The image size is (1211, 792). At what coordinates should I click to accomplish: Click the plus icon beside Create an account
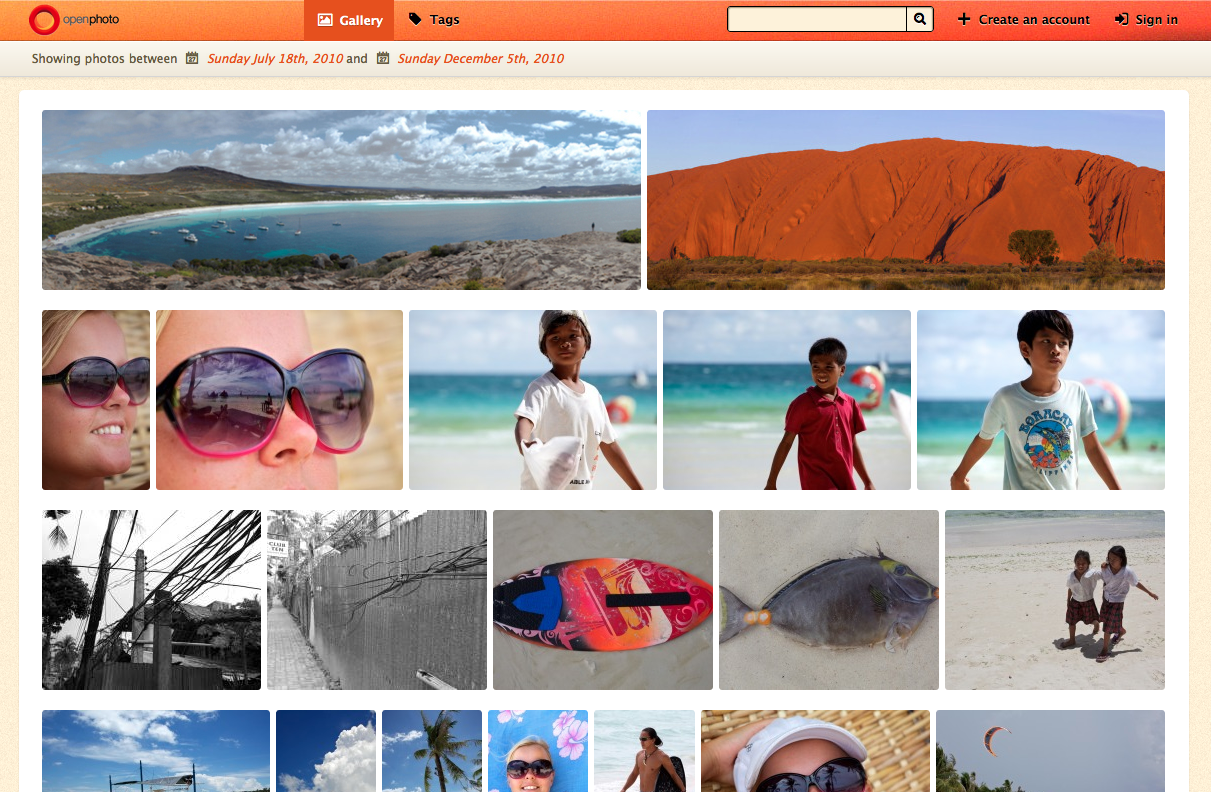coord(964,19)
